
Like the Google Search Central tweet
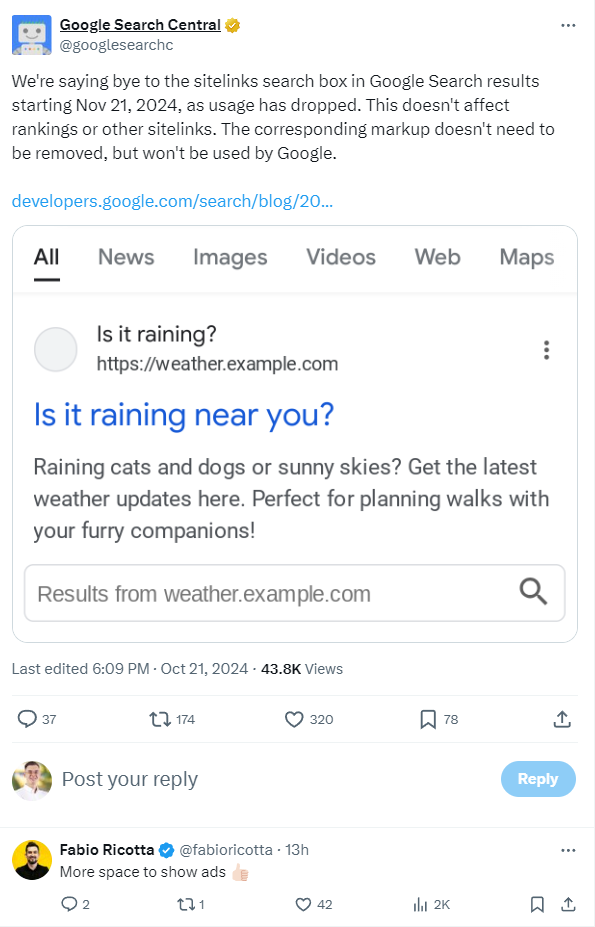click(294, 719)
